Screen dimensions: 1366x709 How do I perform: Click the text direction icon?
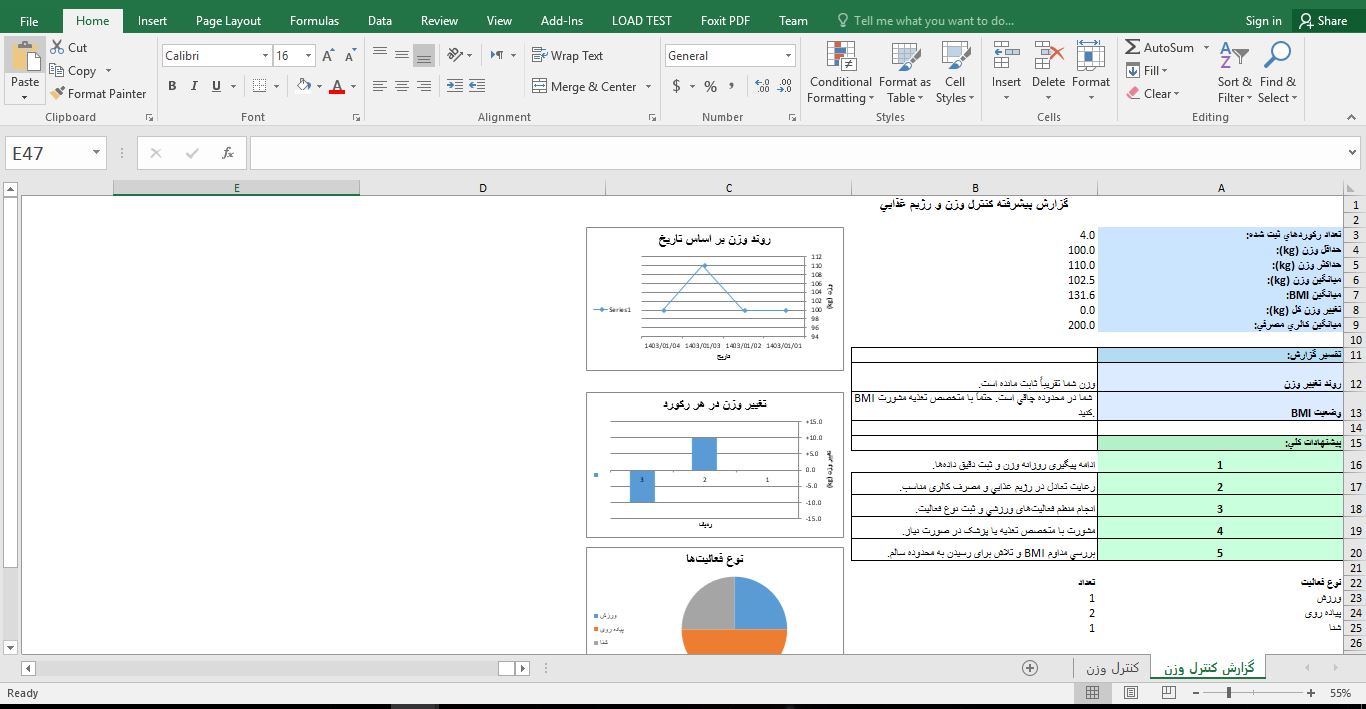tap(498, 55)
